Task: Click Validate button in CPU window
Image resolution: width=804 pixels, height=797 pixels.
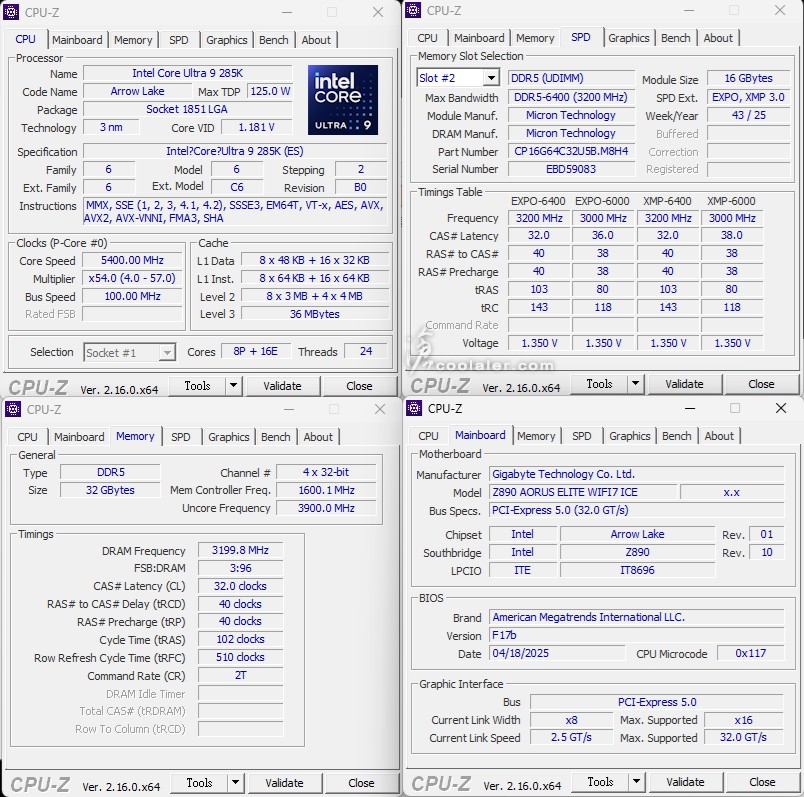Action: [x=283, y=386]
